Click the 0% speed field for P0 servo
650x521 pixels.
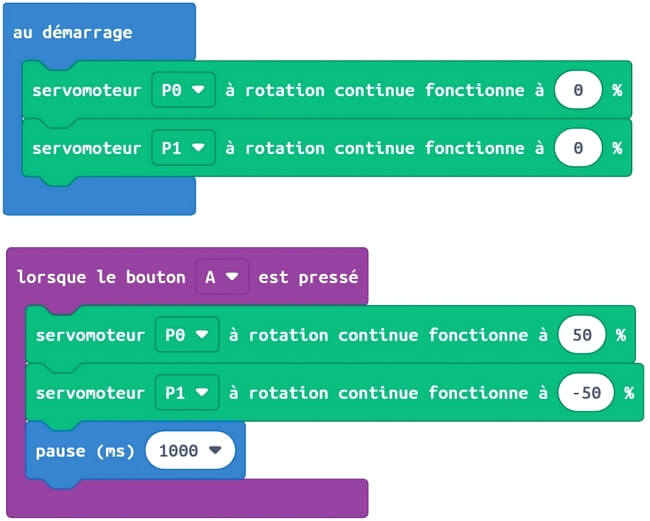click(x=578, y=90)
